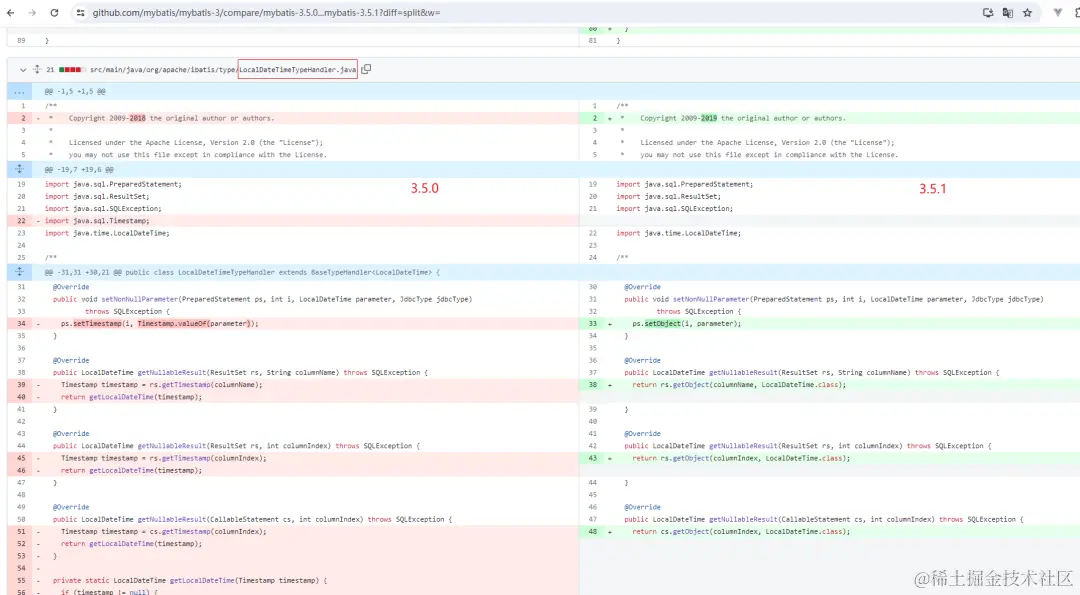Select left line number 2
The width and height of the screenshot is (1080, 595).
pos(21,118)
